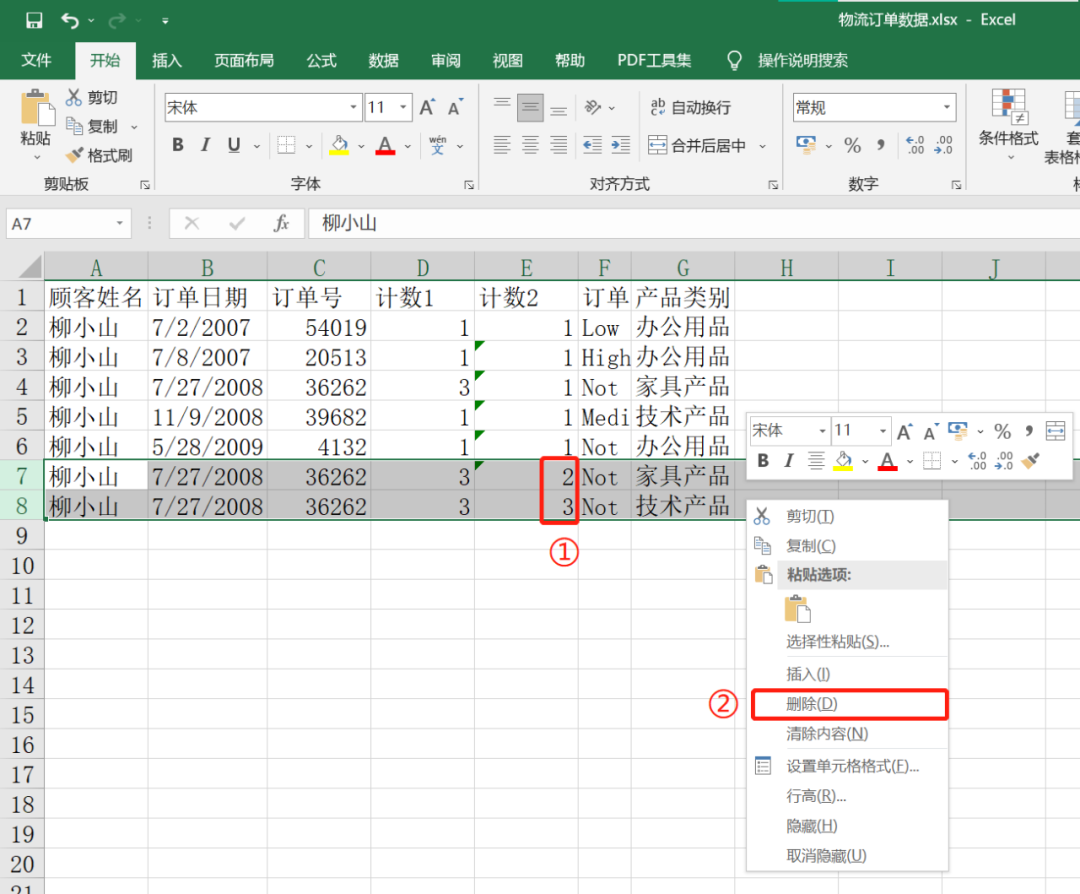1080x894 pixels.
Task: Click the Increase Font Size icon in ribbon
Action: pos(427,107)
